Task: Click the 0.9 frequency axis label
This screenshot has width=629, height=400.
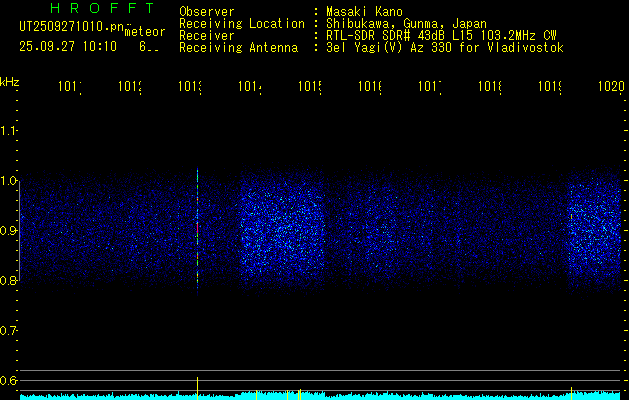Action: click(x=8, y=230)
